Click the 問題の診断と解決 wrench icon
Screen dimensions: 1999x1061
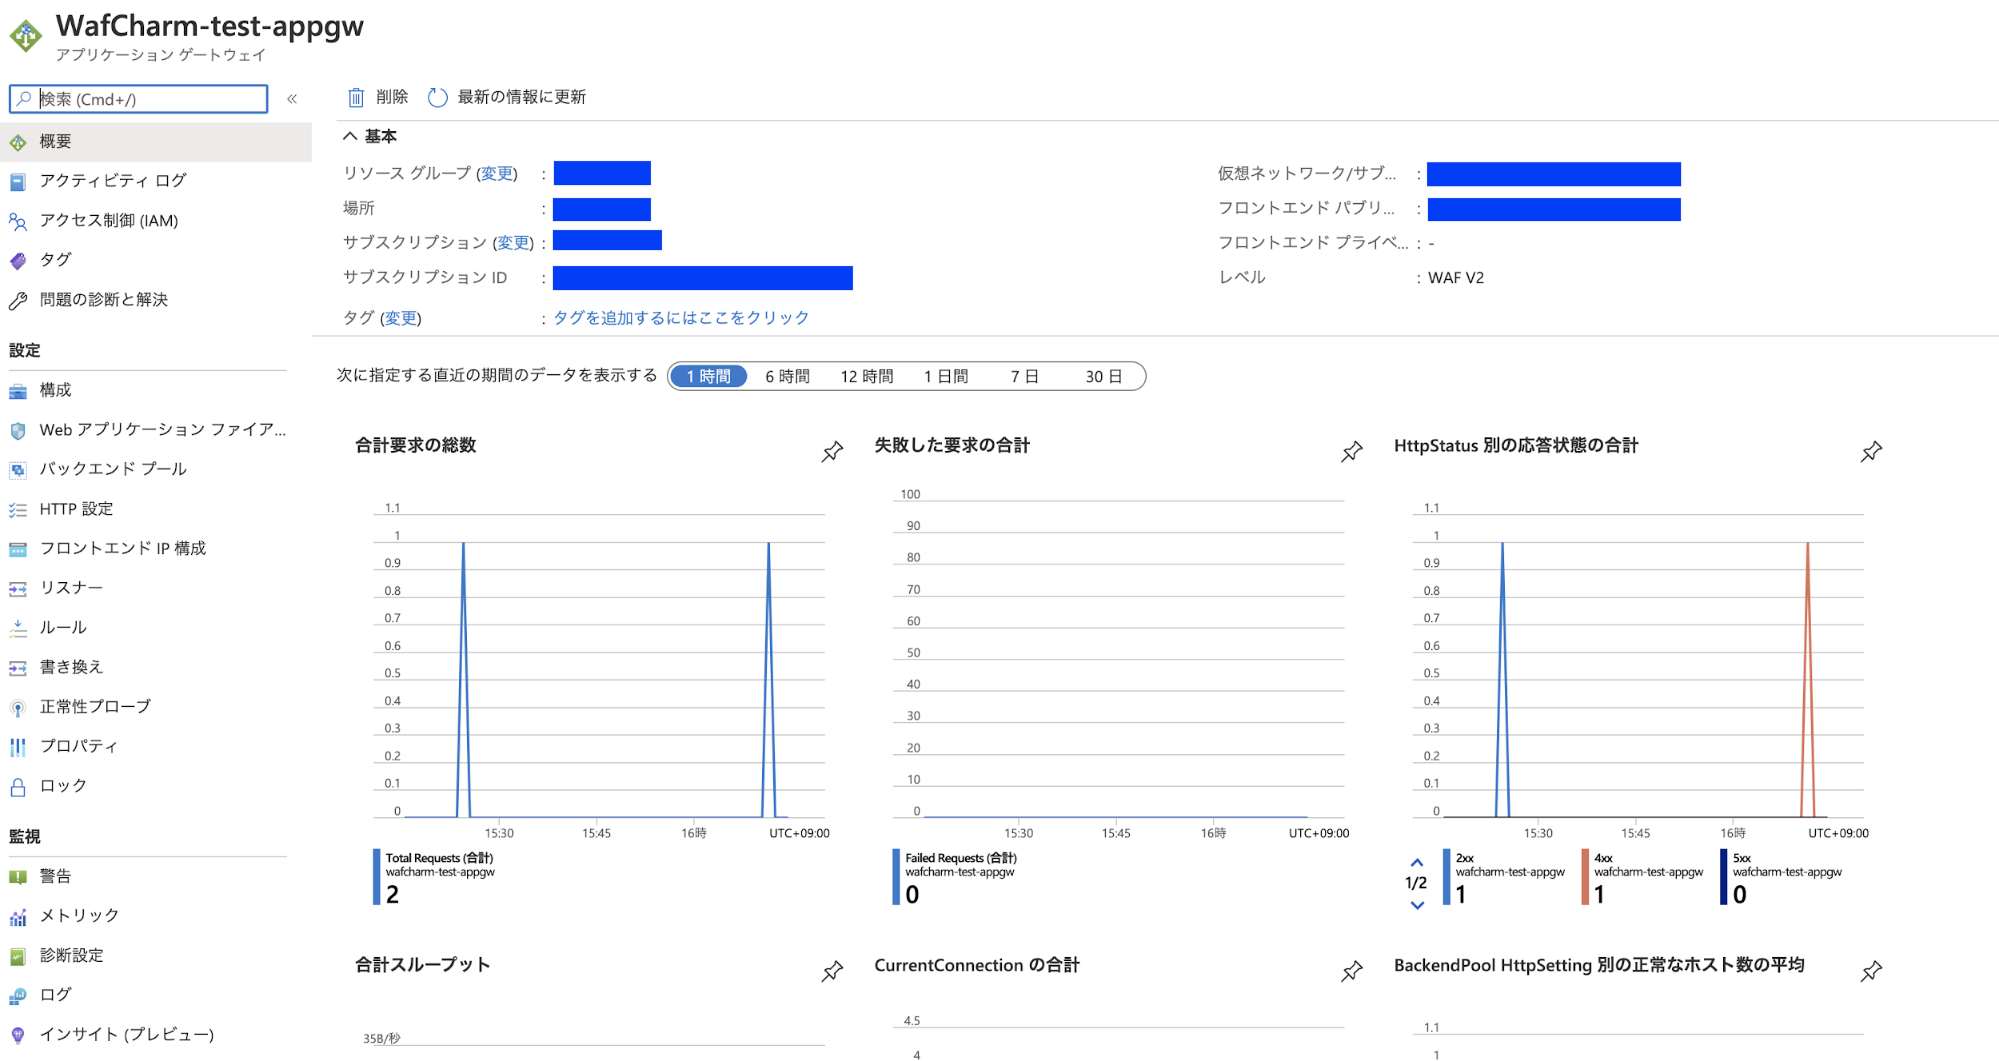(18, 300)
